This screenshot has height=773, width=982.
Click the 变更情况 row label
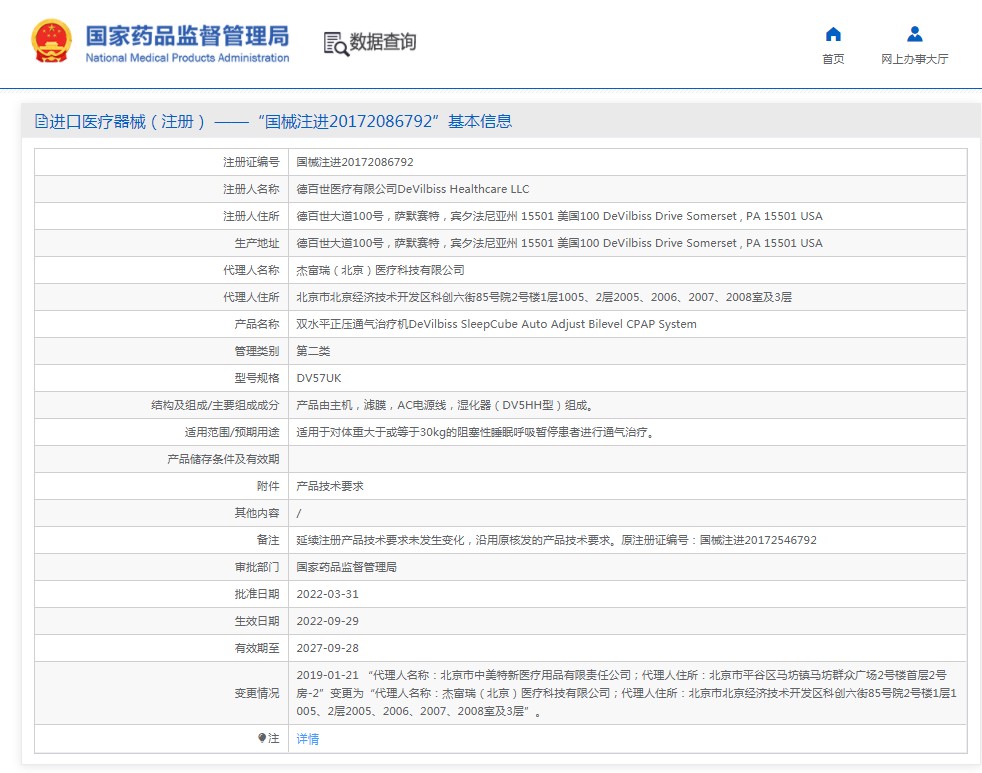(x=257, y=693)
